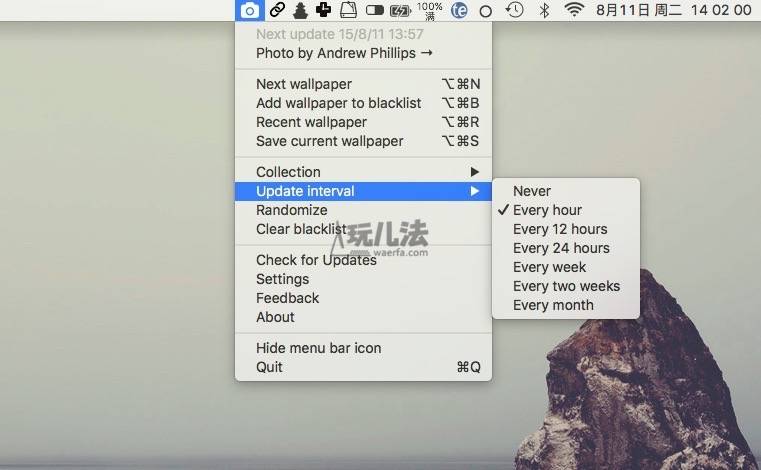Set update interval to Every two weeks
Image resolution: width=761 pixels, height=470 pixels.
click(x=566, y=286)
